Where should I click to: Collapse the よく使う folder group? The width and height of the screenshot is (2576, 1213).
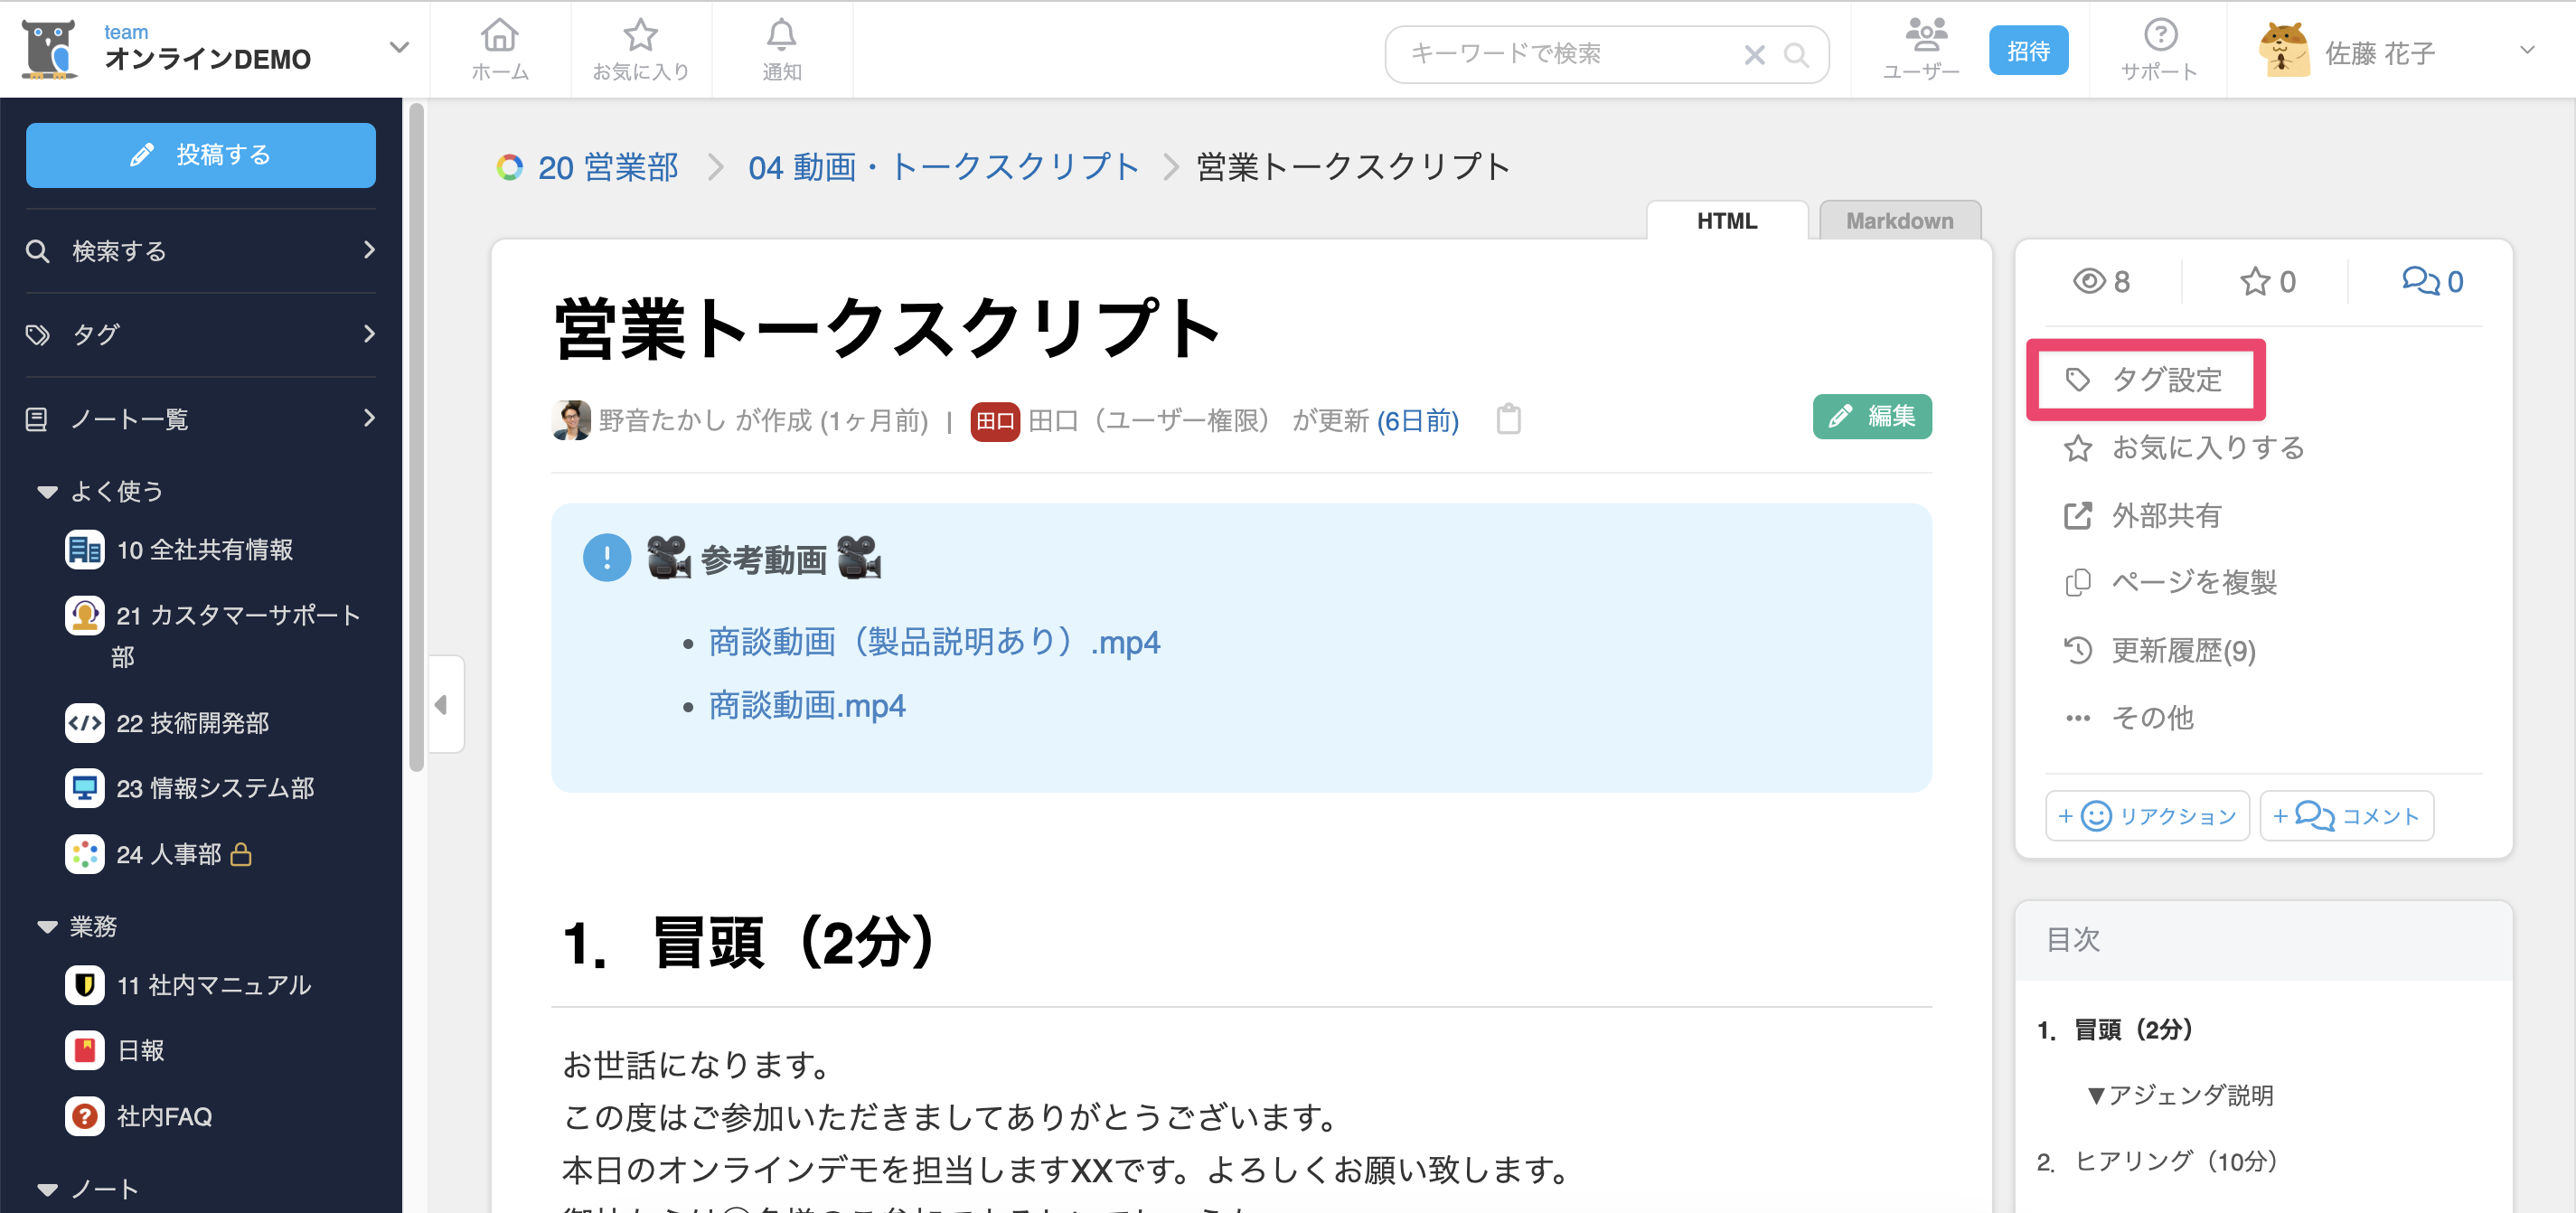point(47,491)
